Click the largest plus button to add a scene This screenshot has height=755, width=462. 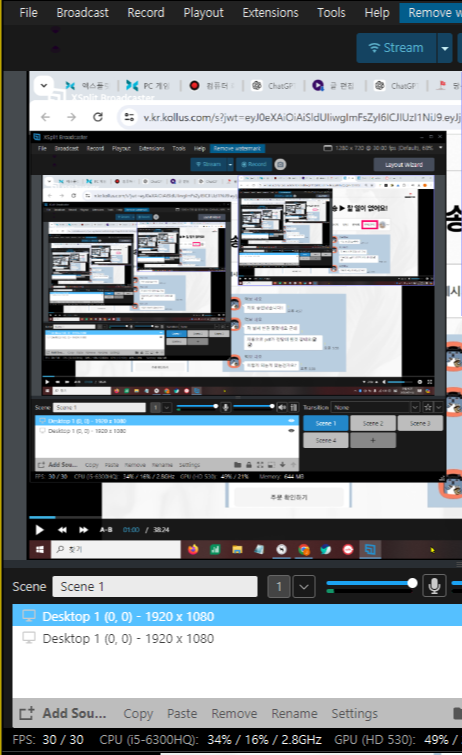click(x=373, y=440)
